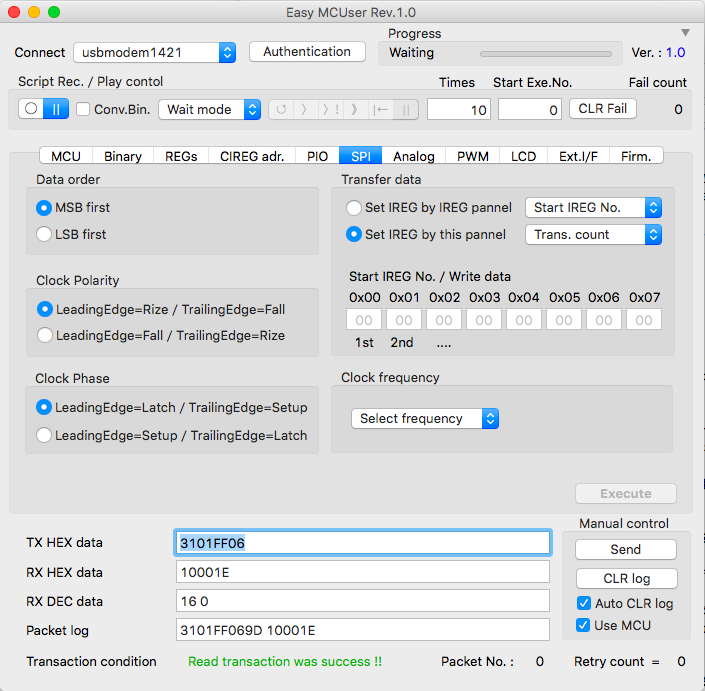Click the Waiting progress bar
Viewport: 705px width, 691px height.
[546, 53]
